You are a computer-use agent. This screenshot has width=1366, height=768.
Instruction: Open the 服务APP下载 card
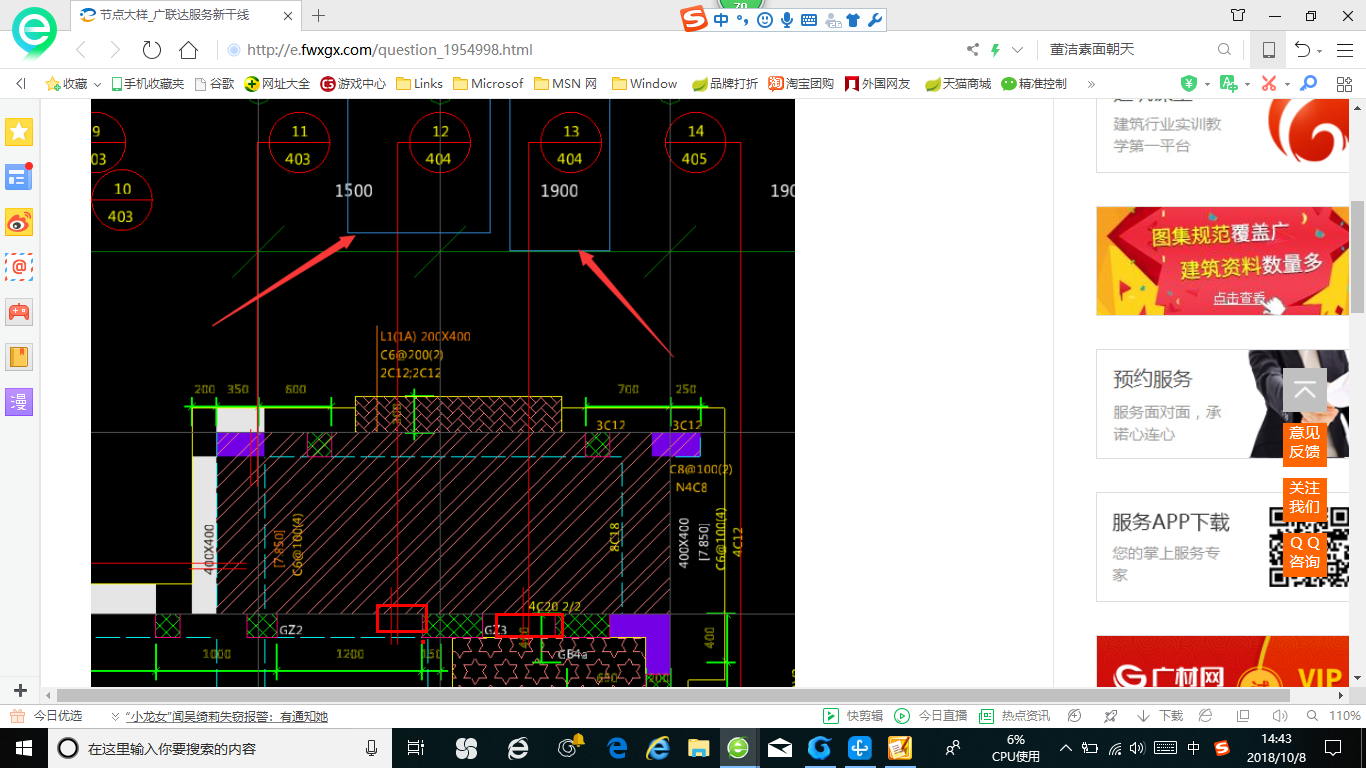coord(1222,547)
